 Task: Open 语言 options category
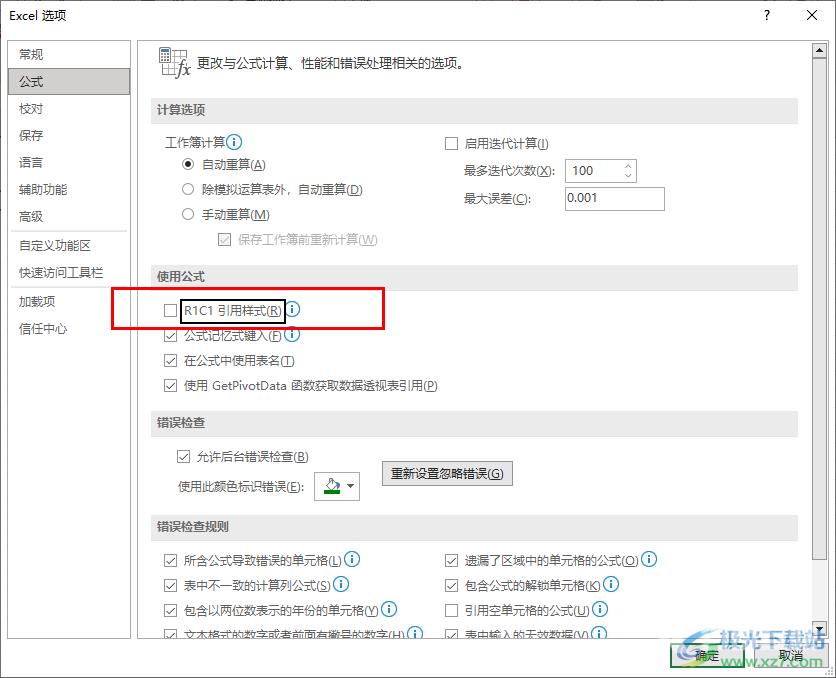point(69,163)
